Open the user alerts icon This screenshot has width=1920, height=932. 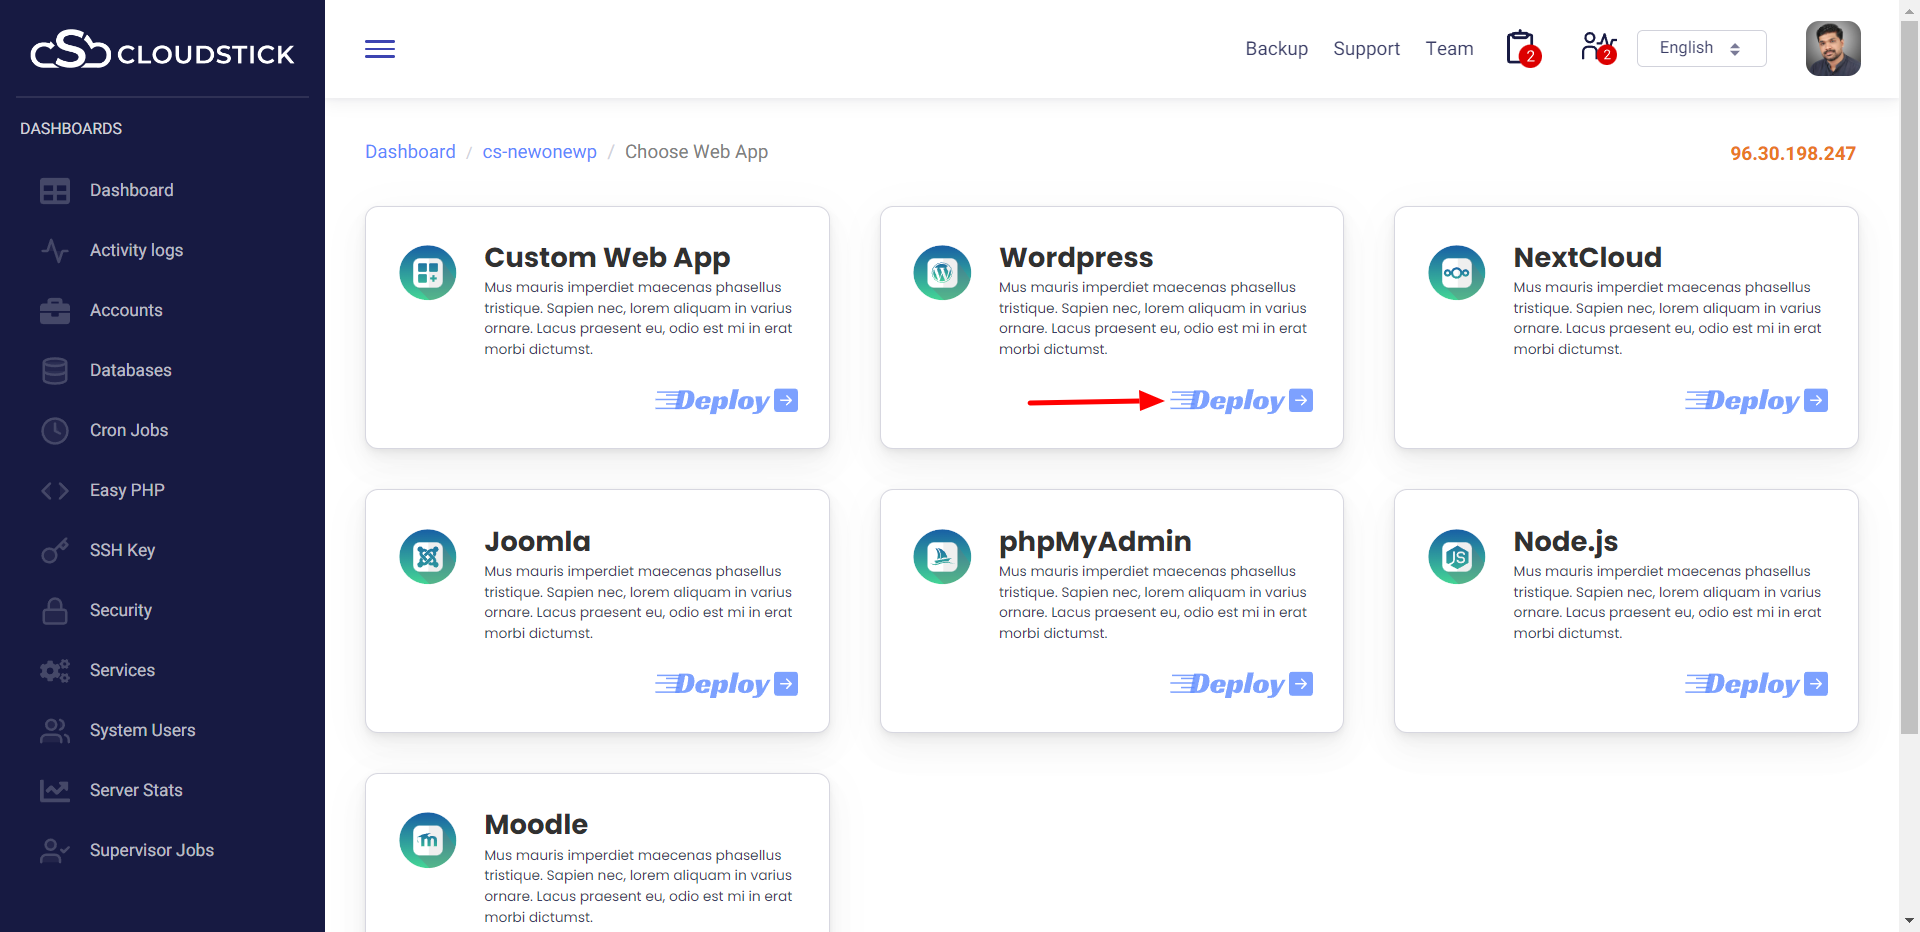(1597, 48)
